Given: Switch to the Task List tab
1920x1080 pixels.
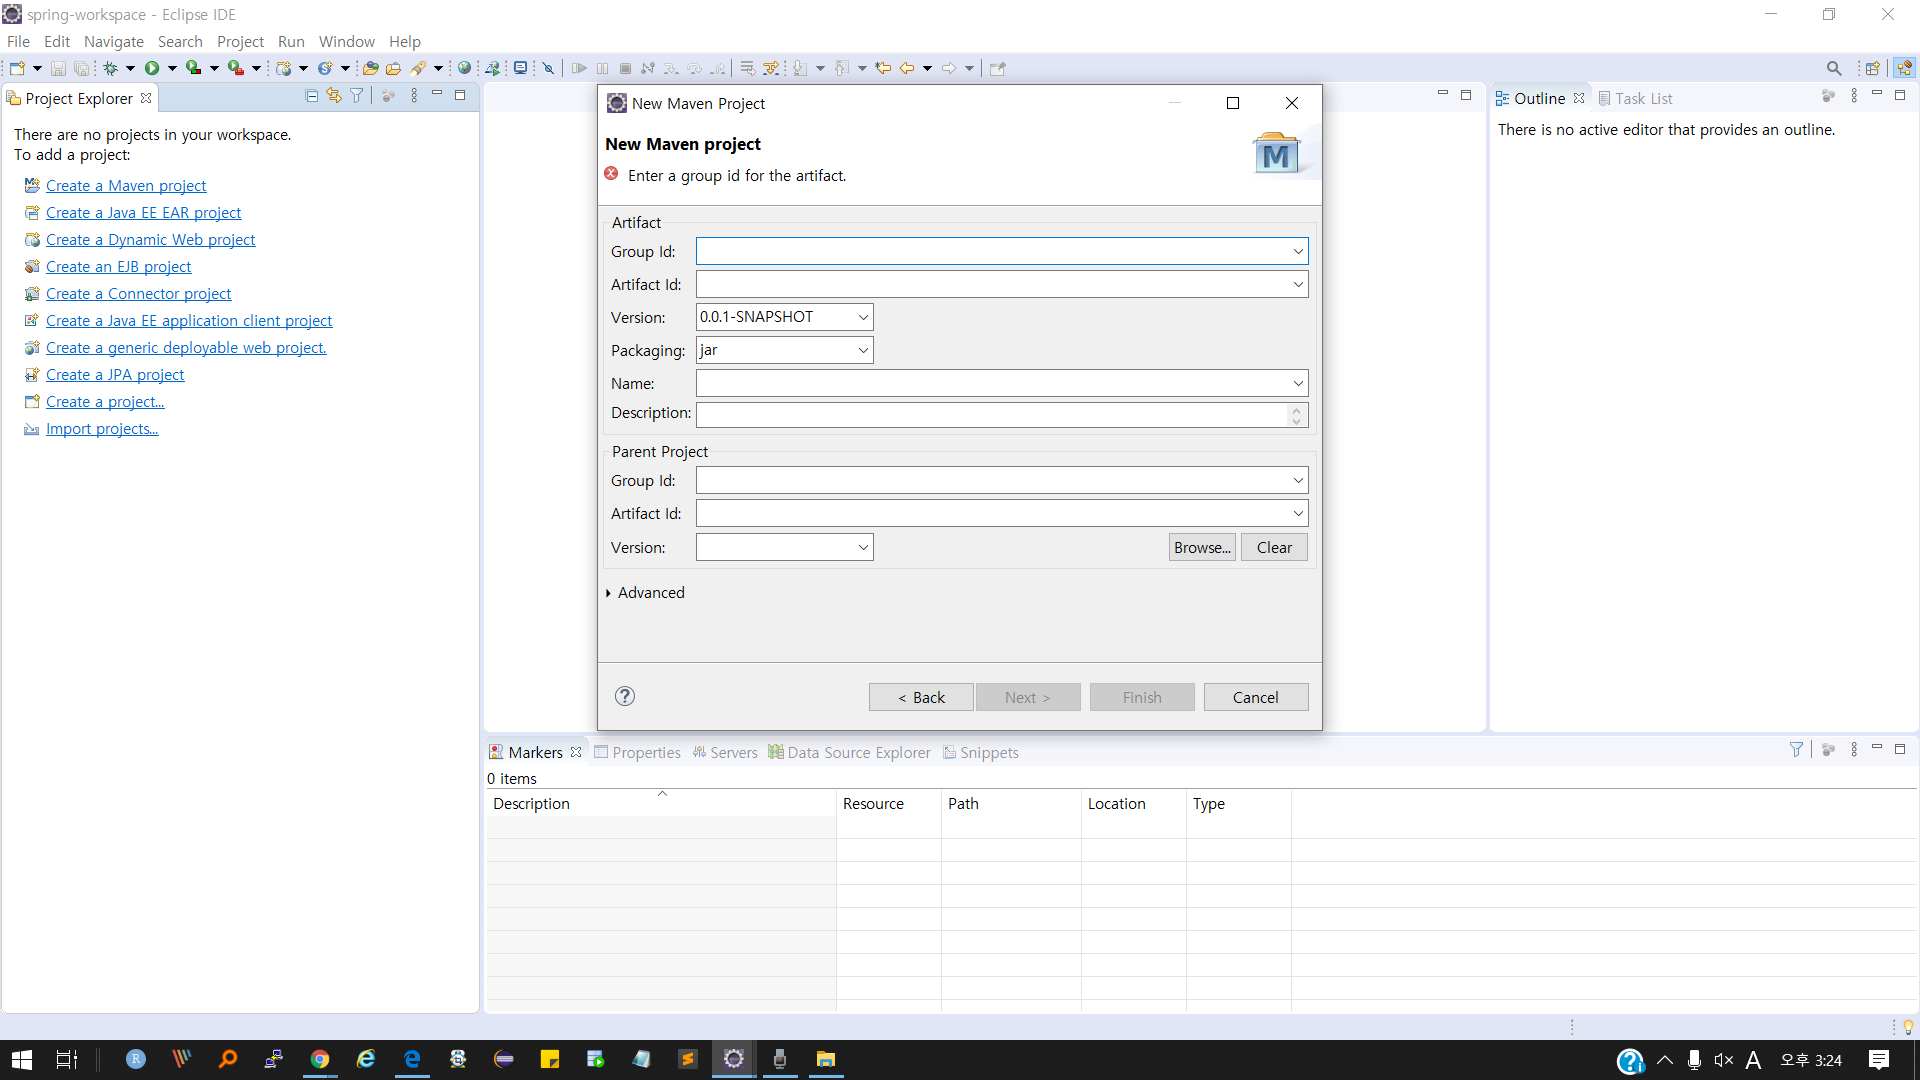Looking at the screenshot, I should pyautogui.click(x=1635, y=98).
